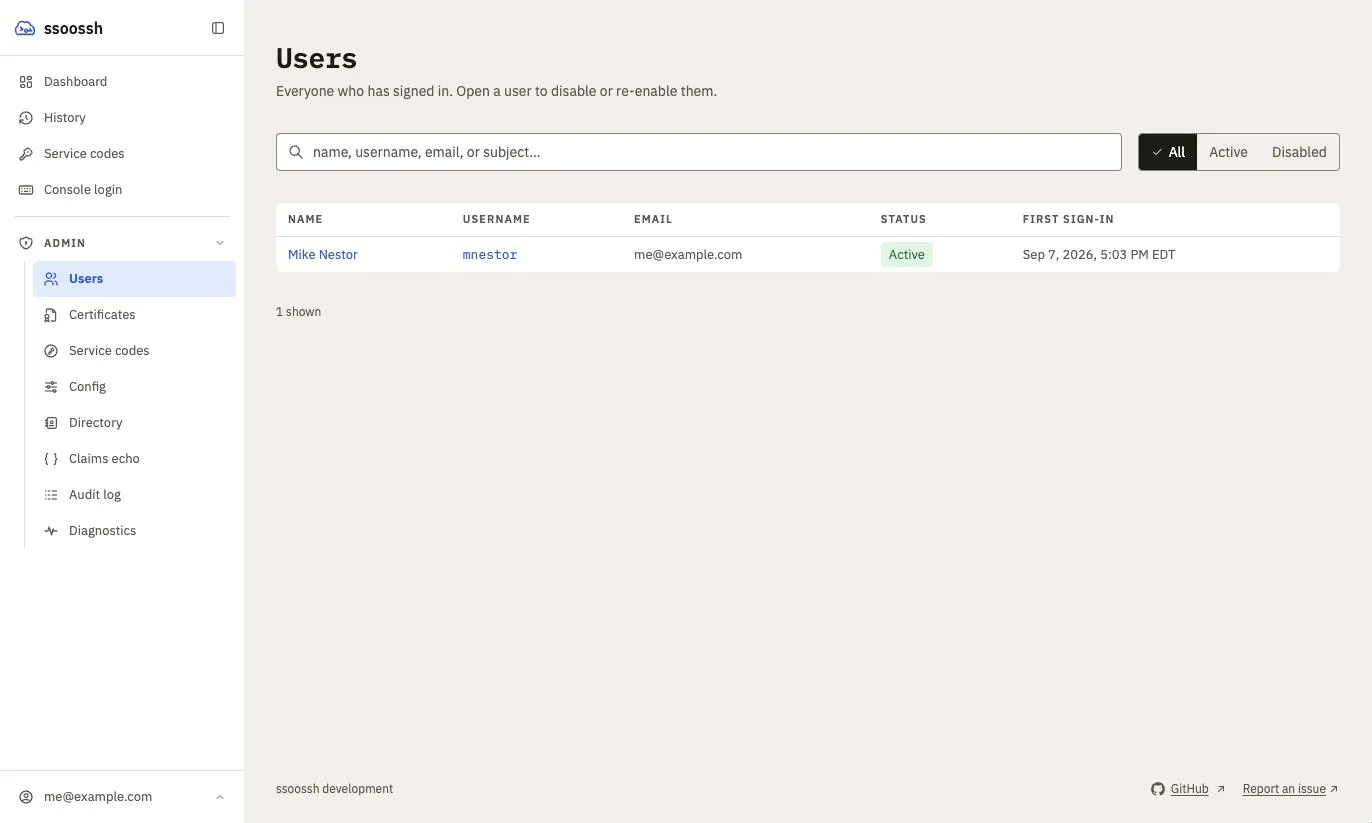Viewport: 1372px width, 823px height.
Task: Click the Active status badge
Action: coord(906,255)
